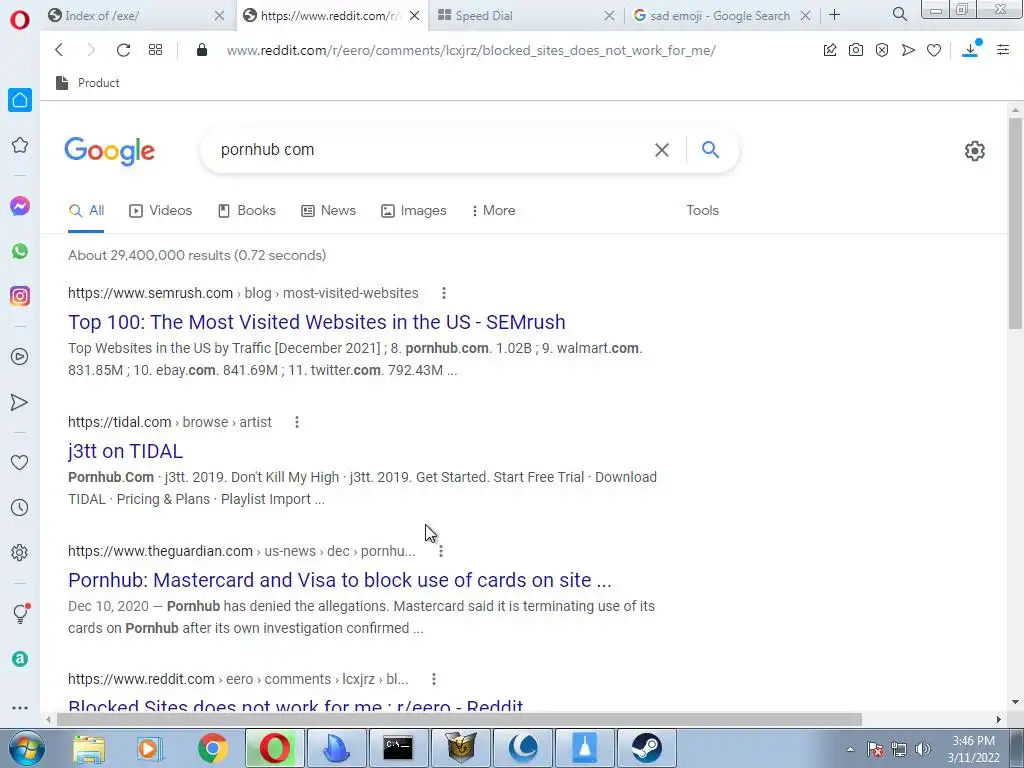Select the Books results tab
Screen dimensions: 1024x768
point(246,210)
